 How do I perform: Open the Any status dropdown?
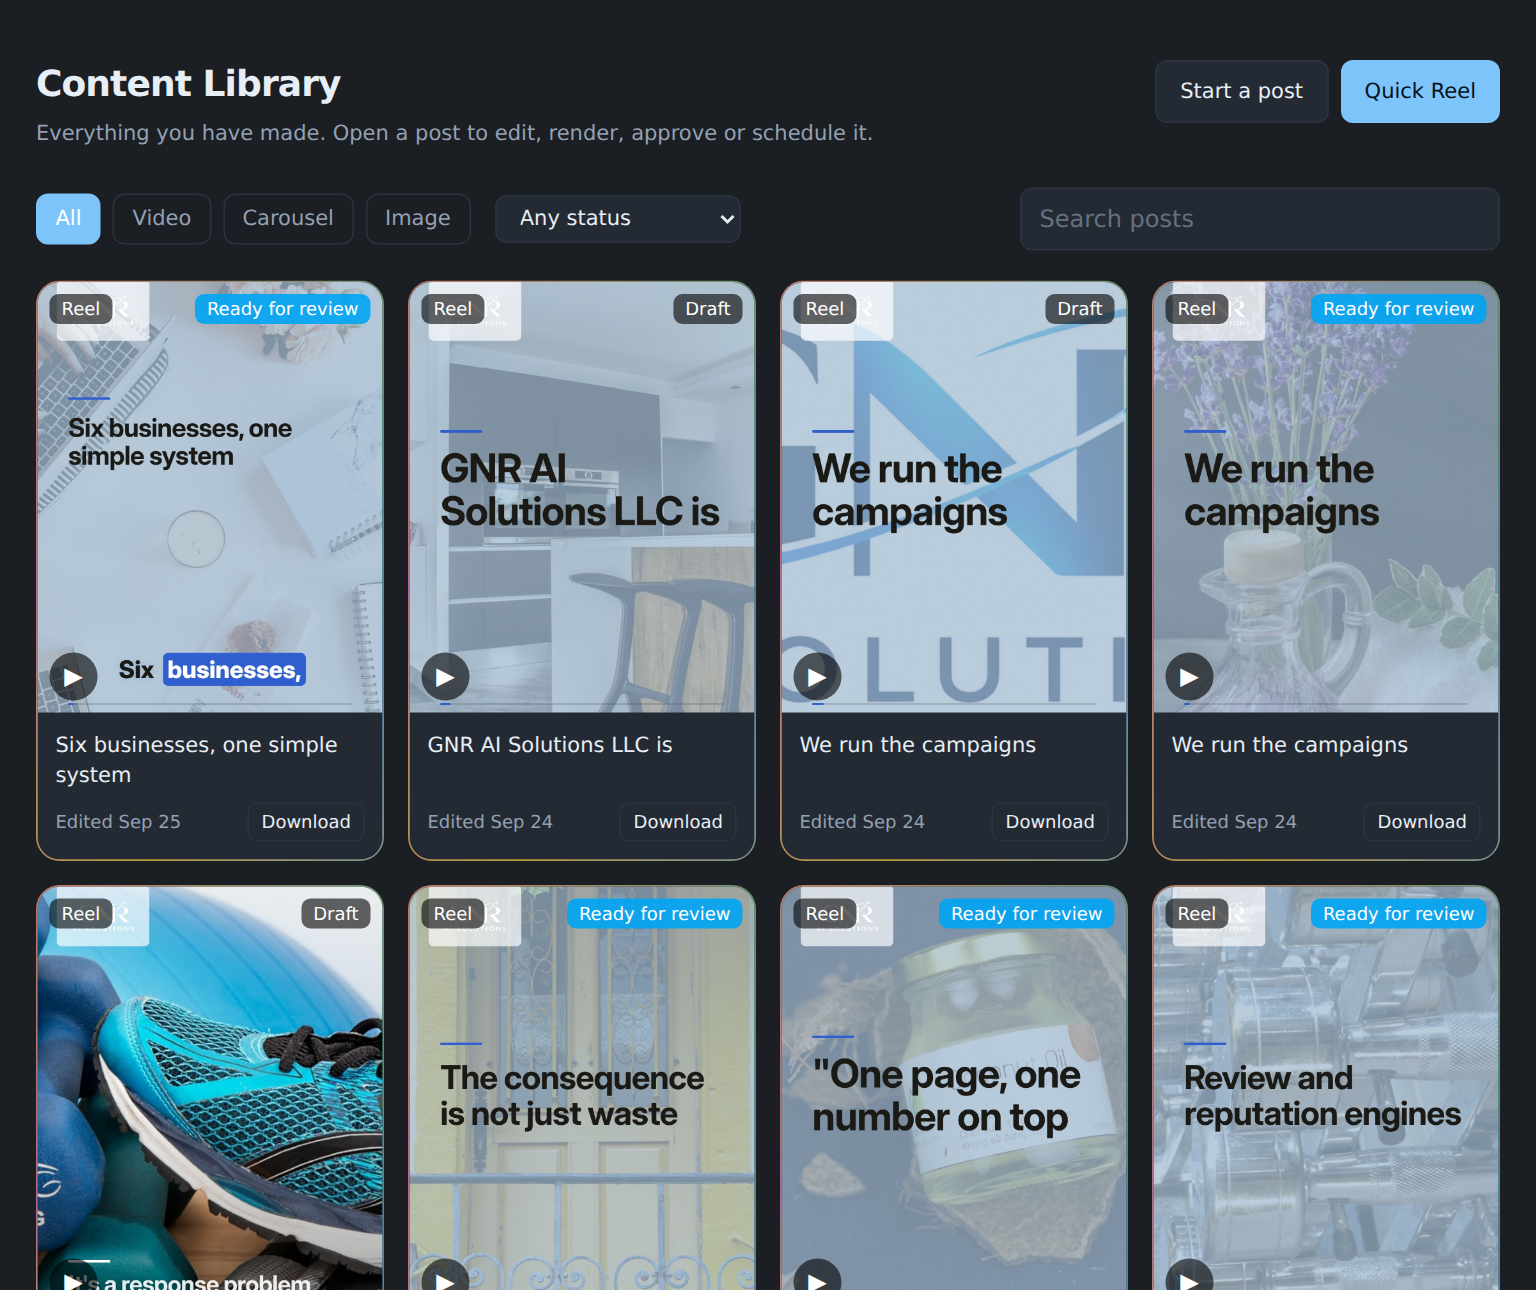(x=618, y=218)
